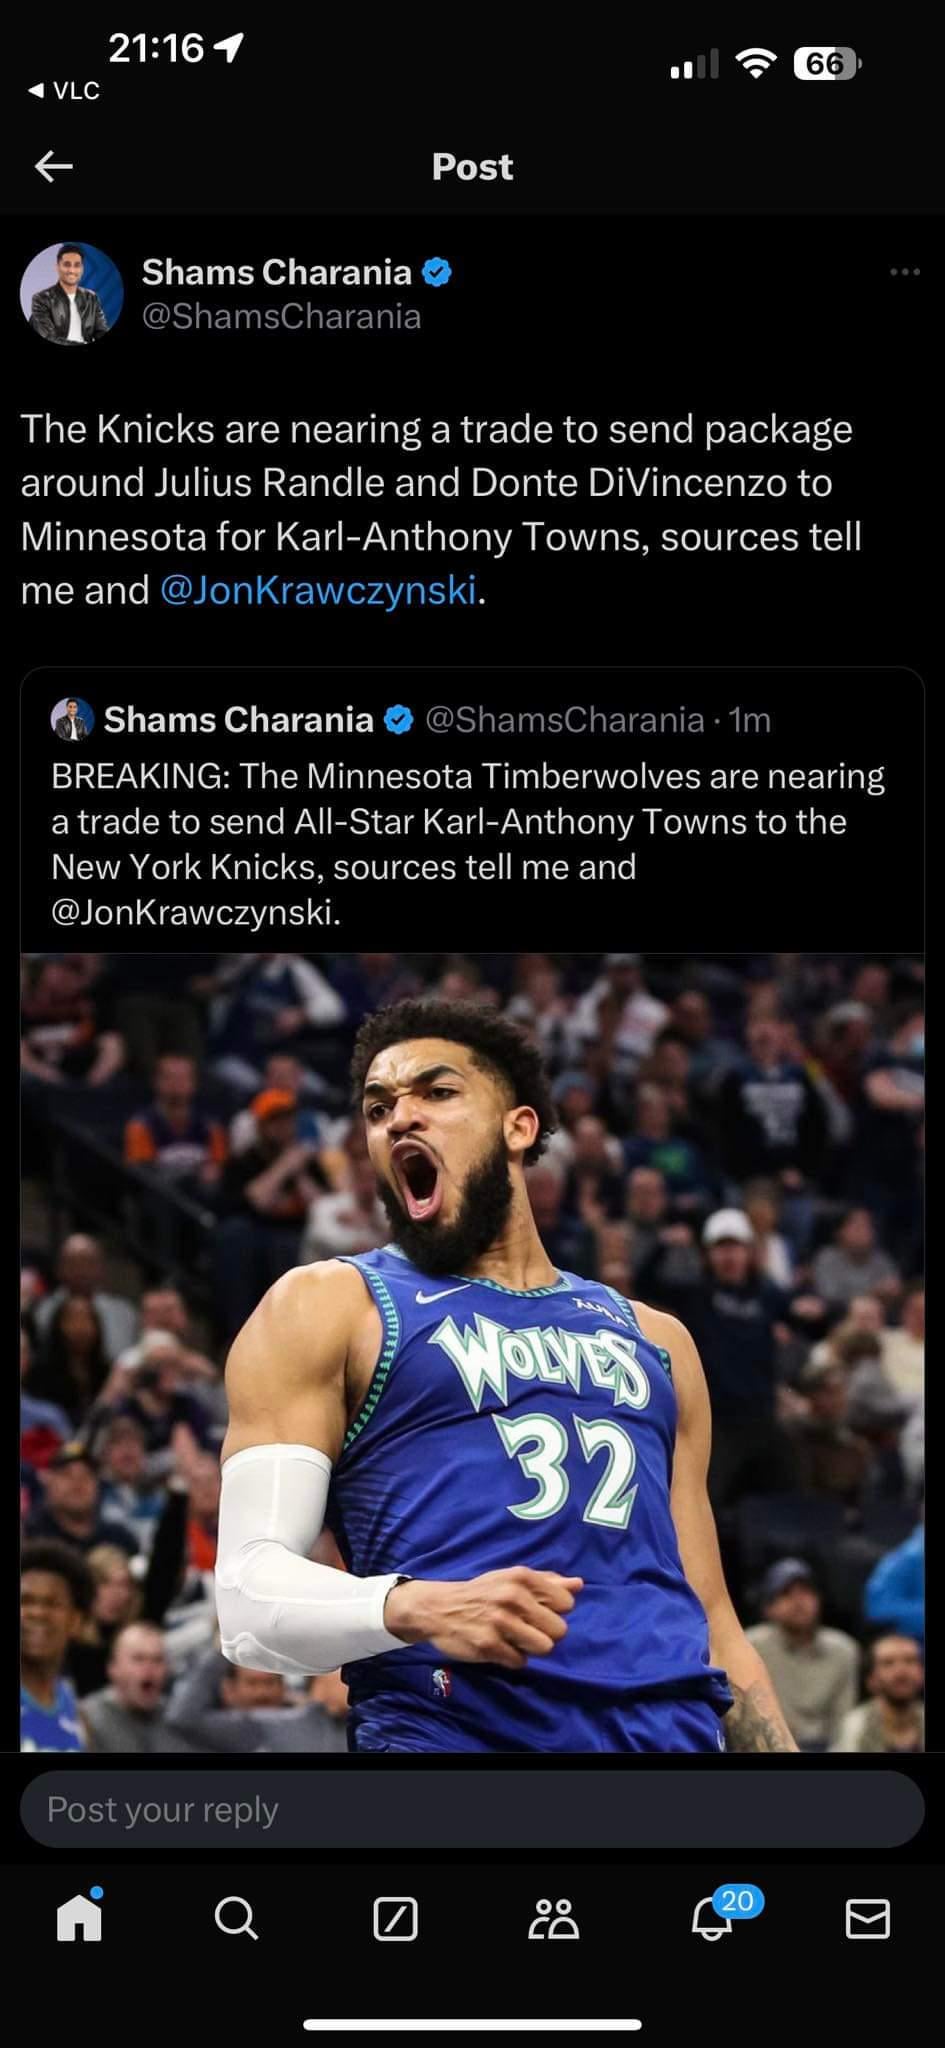Tap the Shams Charania author name
This screenshot has height=2048, width=945.
(276, 272)
